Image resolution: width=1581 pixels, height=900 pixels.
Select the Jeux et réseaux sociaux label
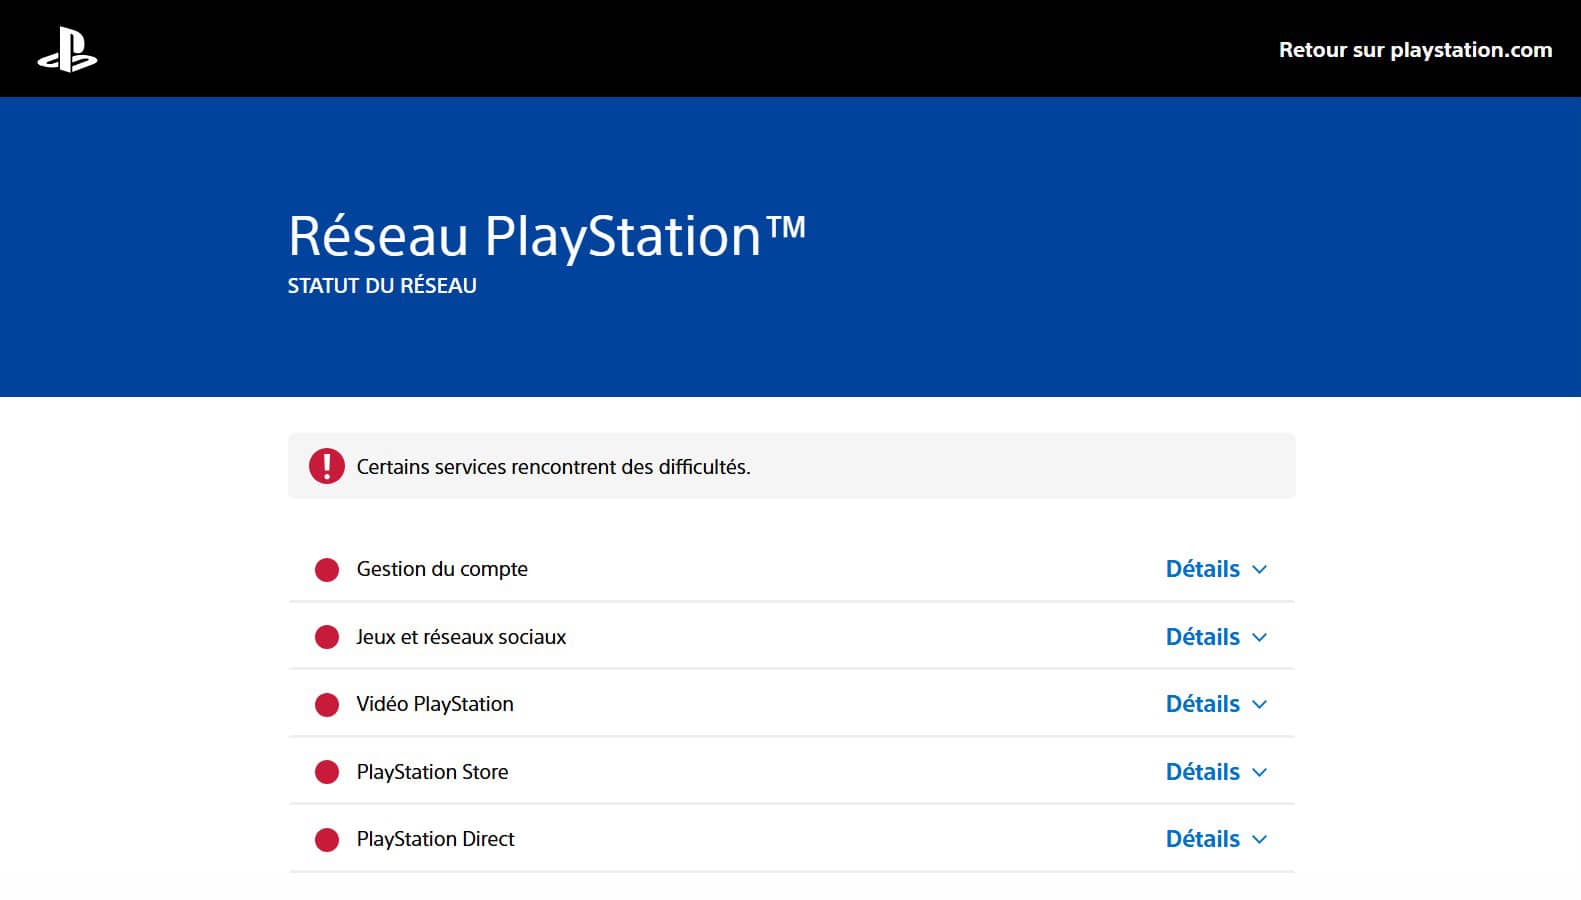pos(461,637)
